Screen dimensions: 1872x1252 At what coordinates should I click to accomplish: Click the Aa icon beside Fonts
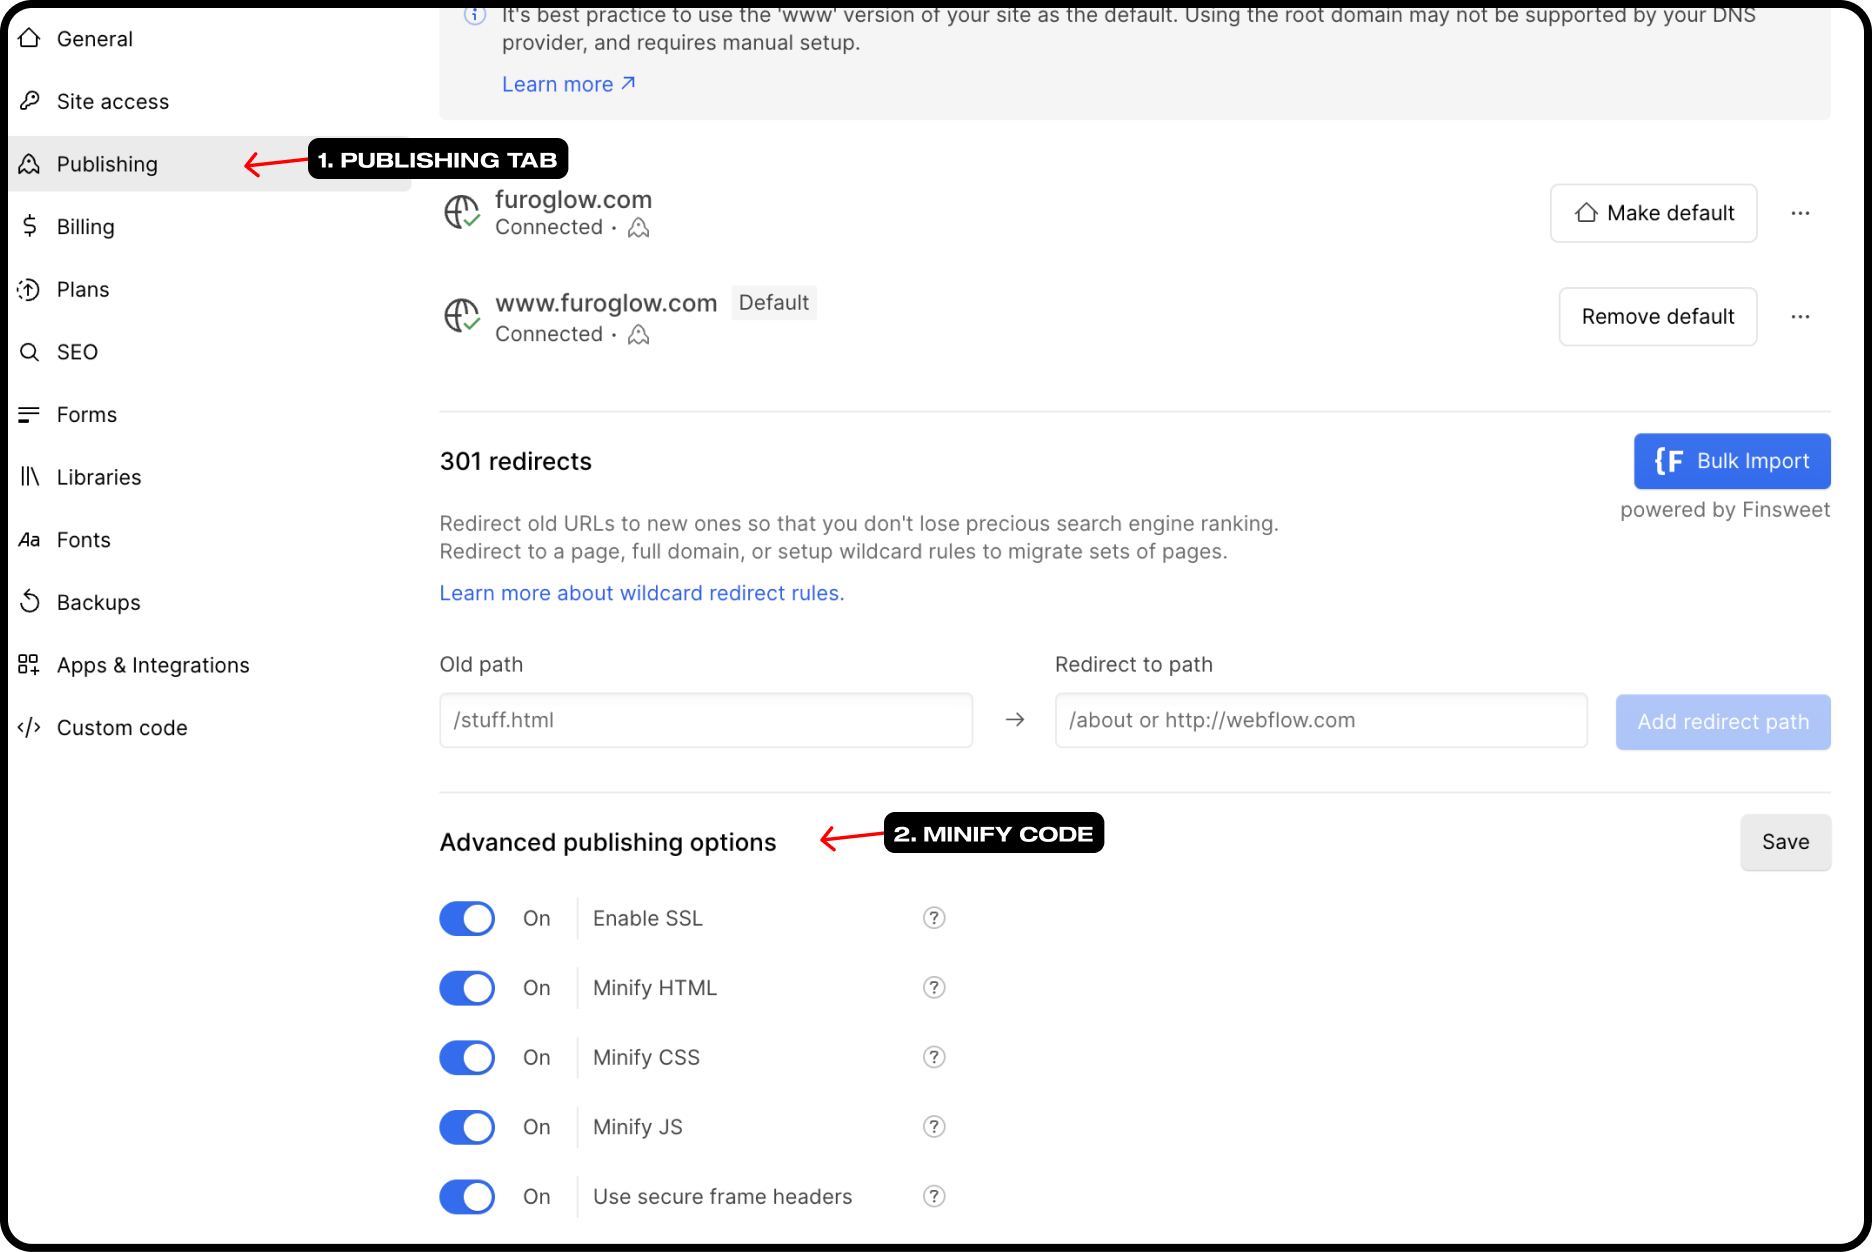point(29,540)
